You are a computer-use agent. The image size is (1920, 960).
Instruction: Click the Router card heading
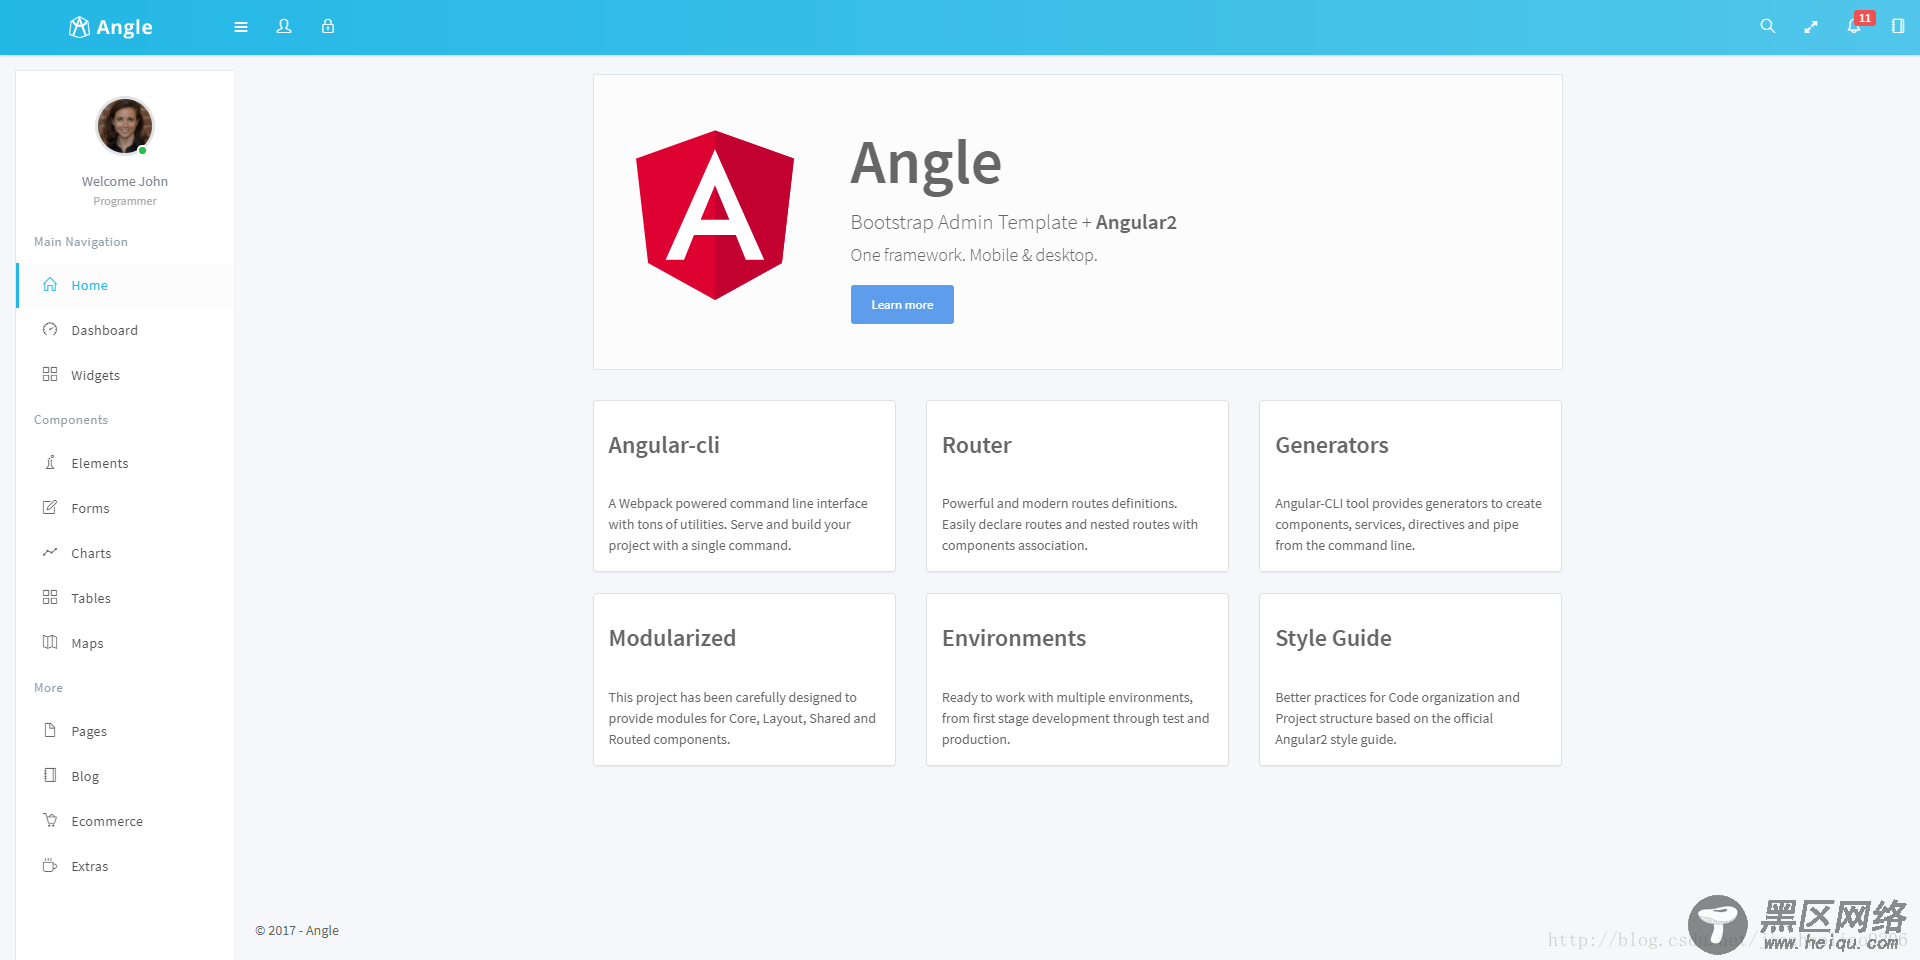point(977,445)
